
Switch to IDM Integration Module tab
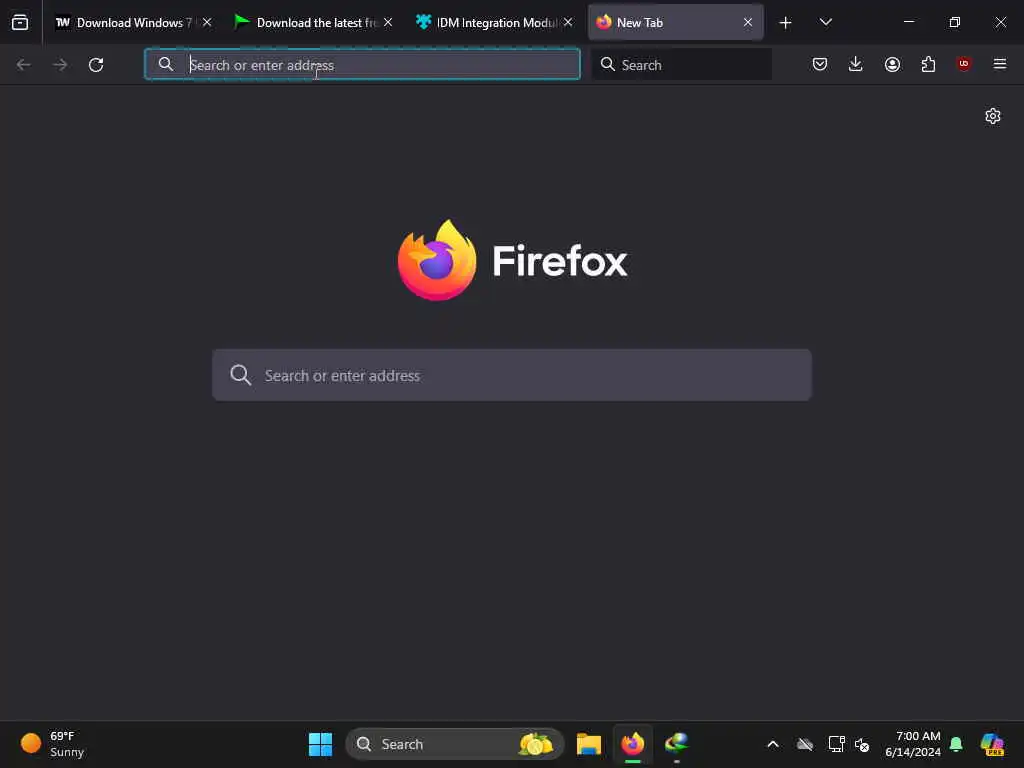494,22
